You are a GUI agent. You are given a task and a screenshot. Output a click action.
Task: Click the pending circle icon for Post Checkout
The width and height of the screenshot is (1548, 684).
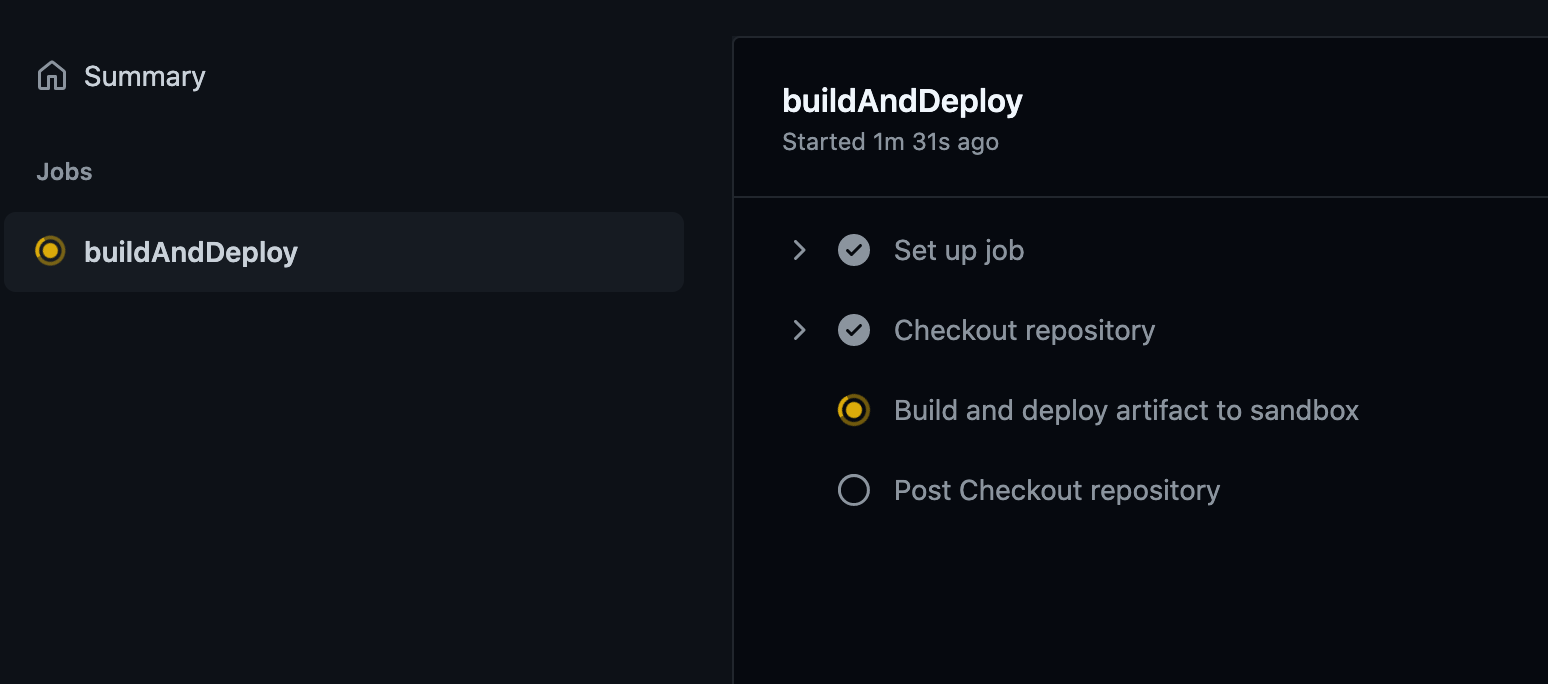(853, 490)
